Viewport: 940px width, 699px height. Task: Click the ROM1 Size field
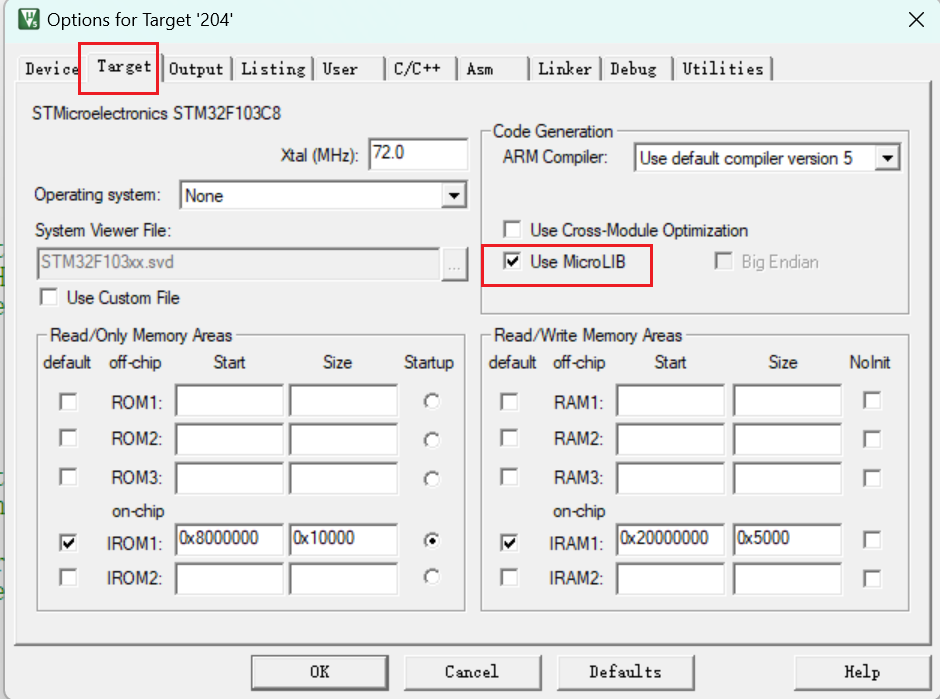[x=344, y=400]
